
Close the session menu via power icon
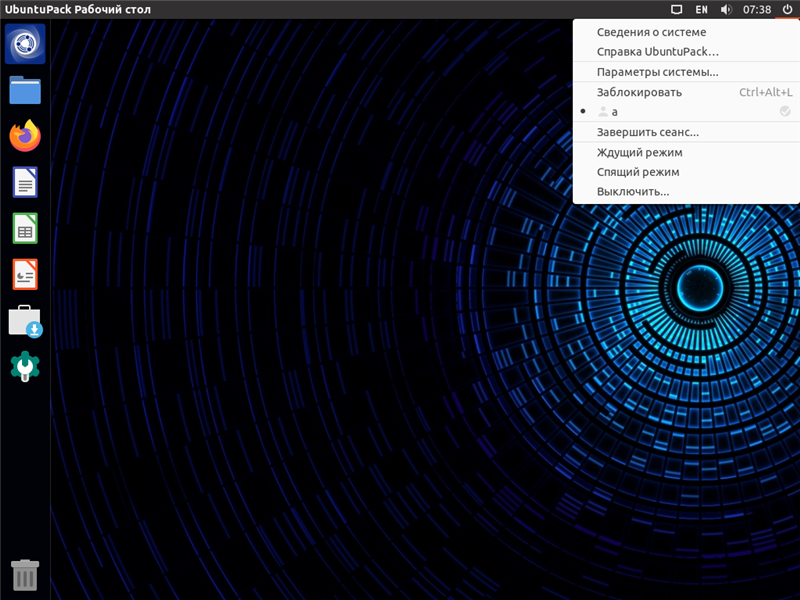(787, 9)
